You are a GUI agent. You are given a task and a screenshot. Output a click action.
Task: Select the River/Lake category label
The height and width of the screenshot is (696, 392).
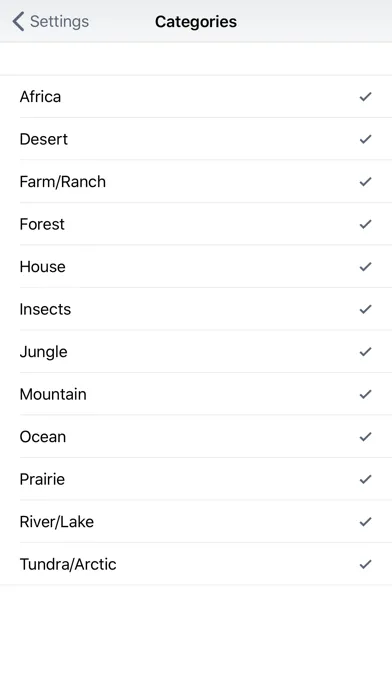point(57,522)
